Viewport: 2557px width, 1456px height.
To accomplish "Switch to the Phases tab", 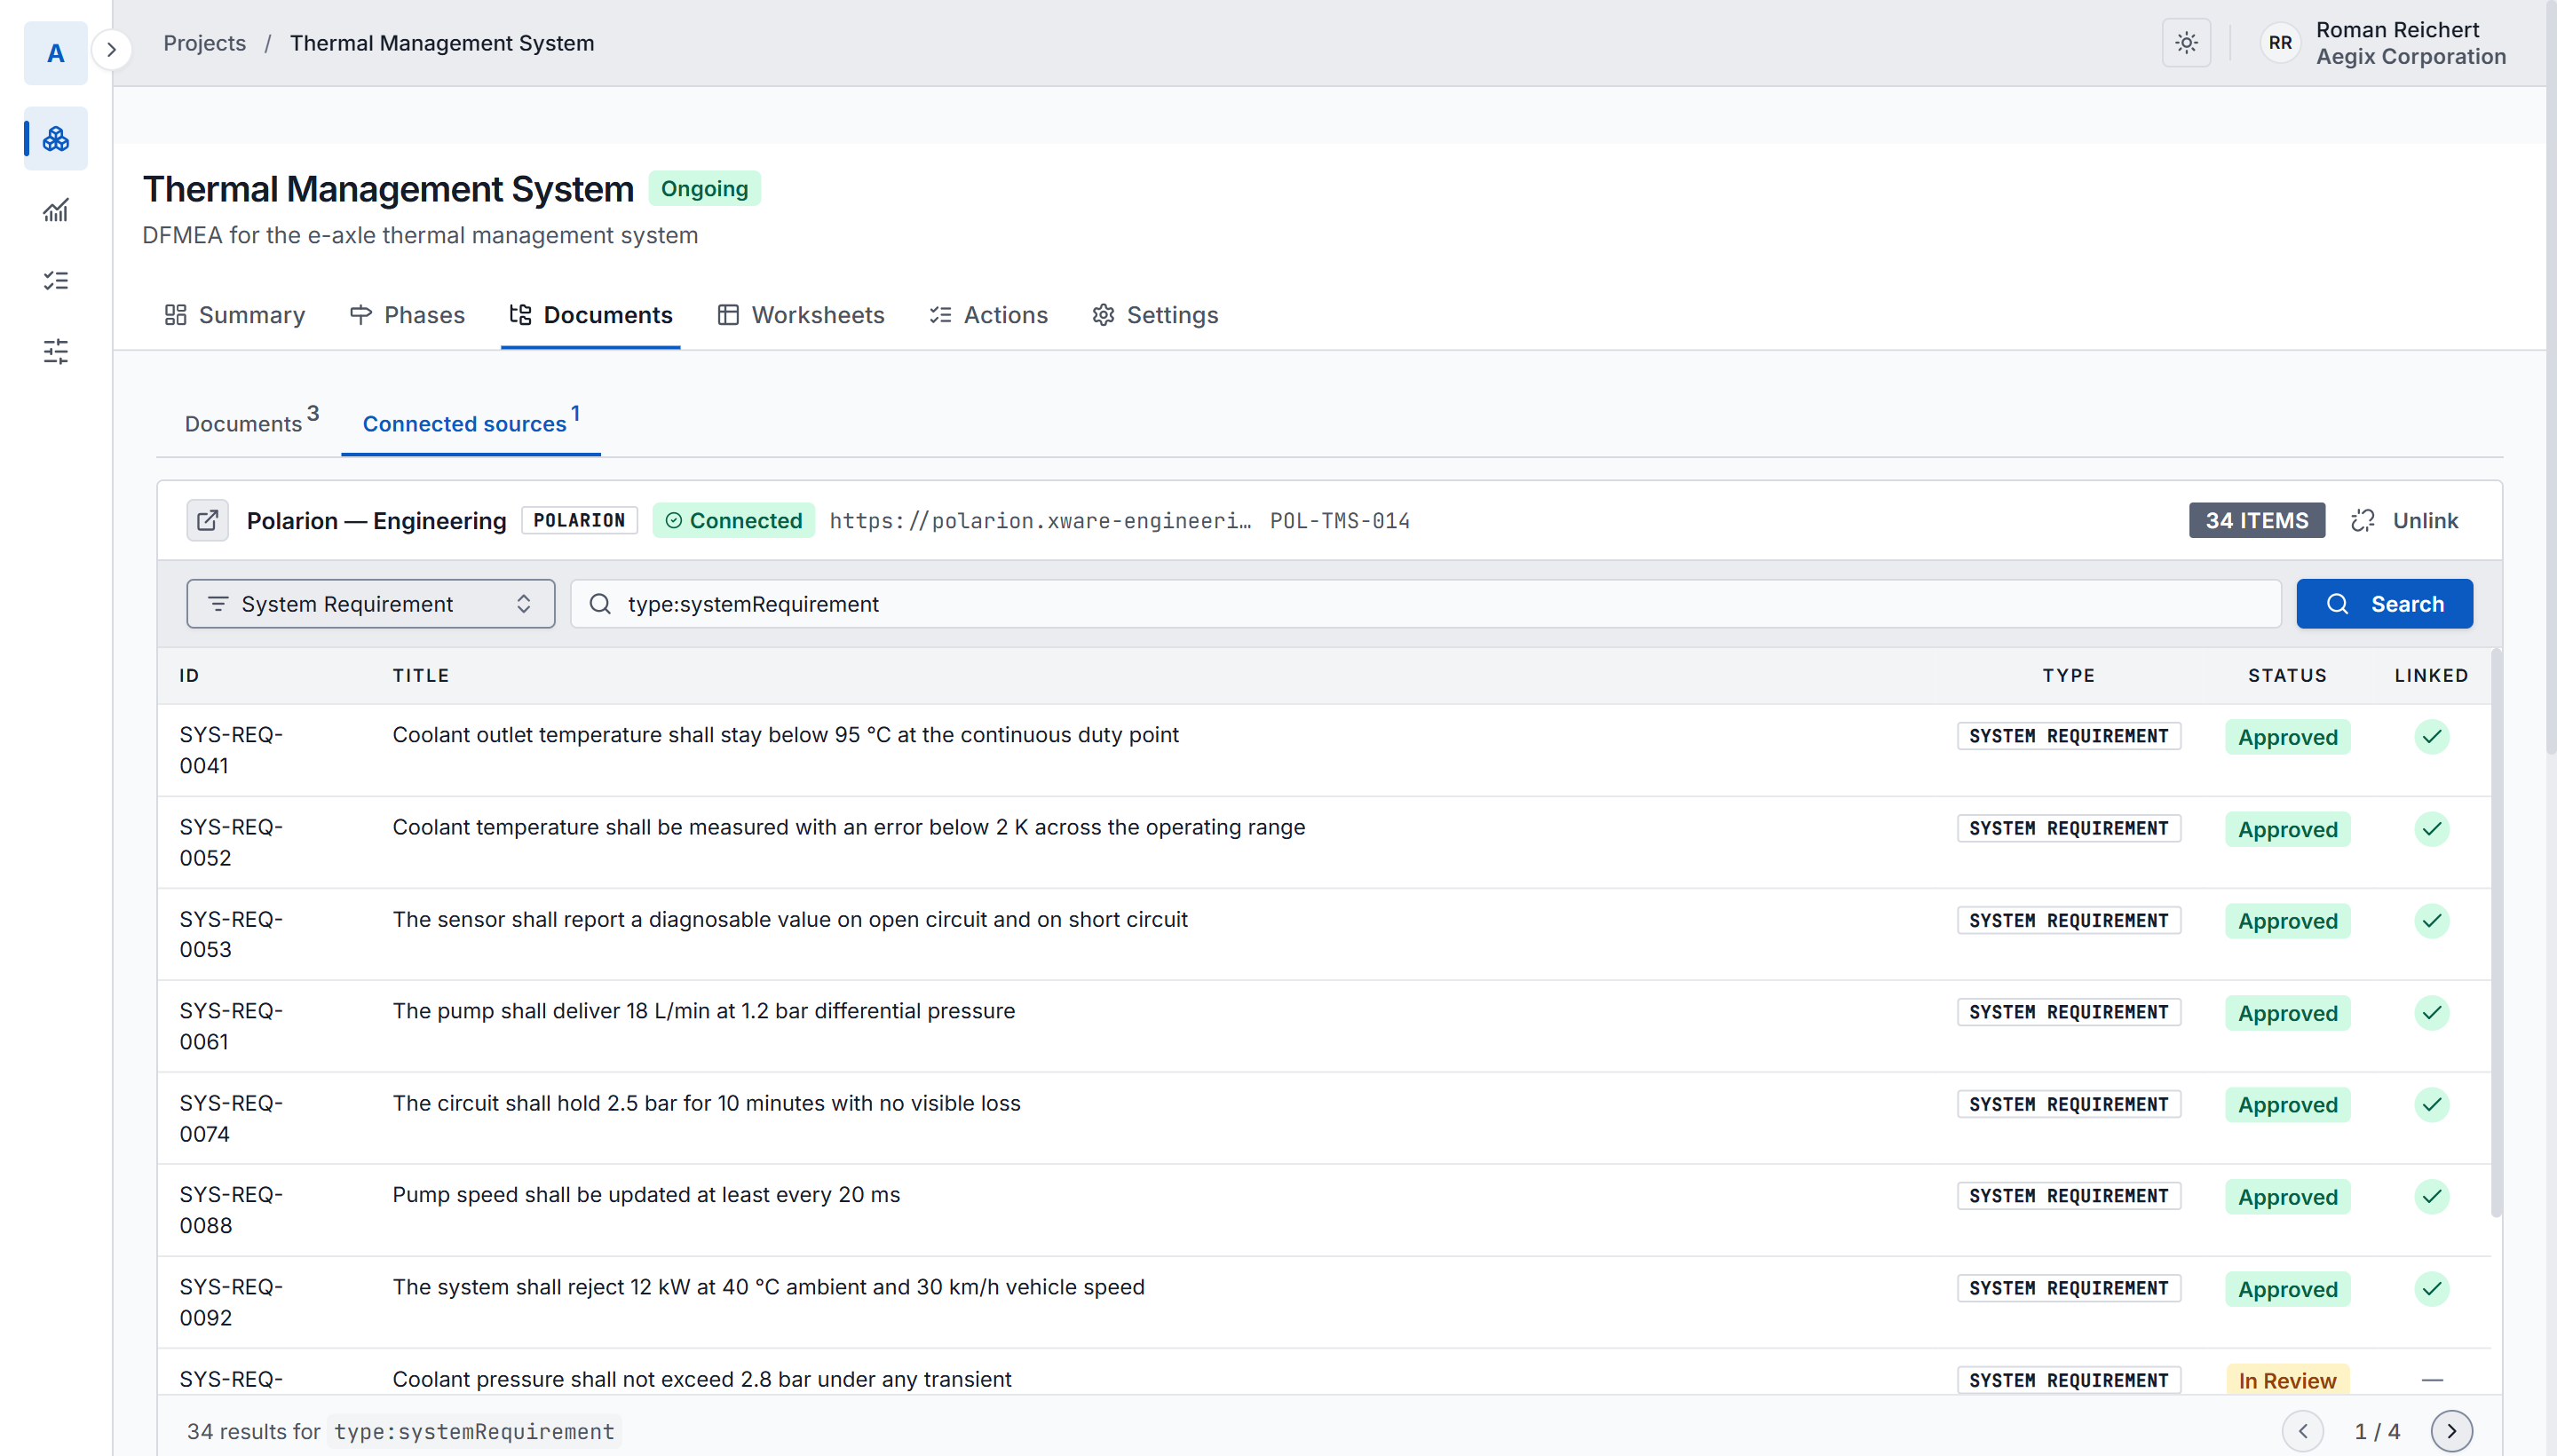I will tap(407, 315).
